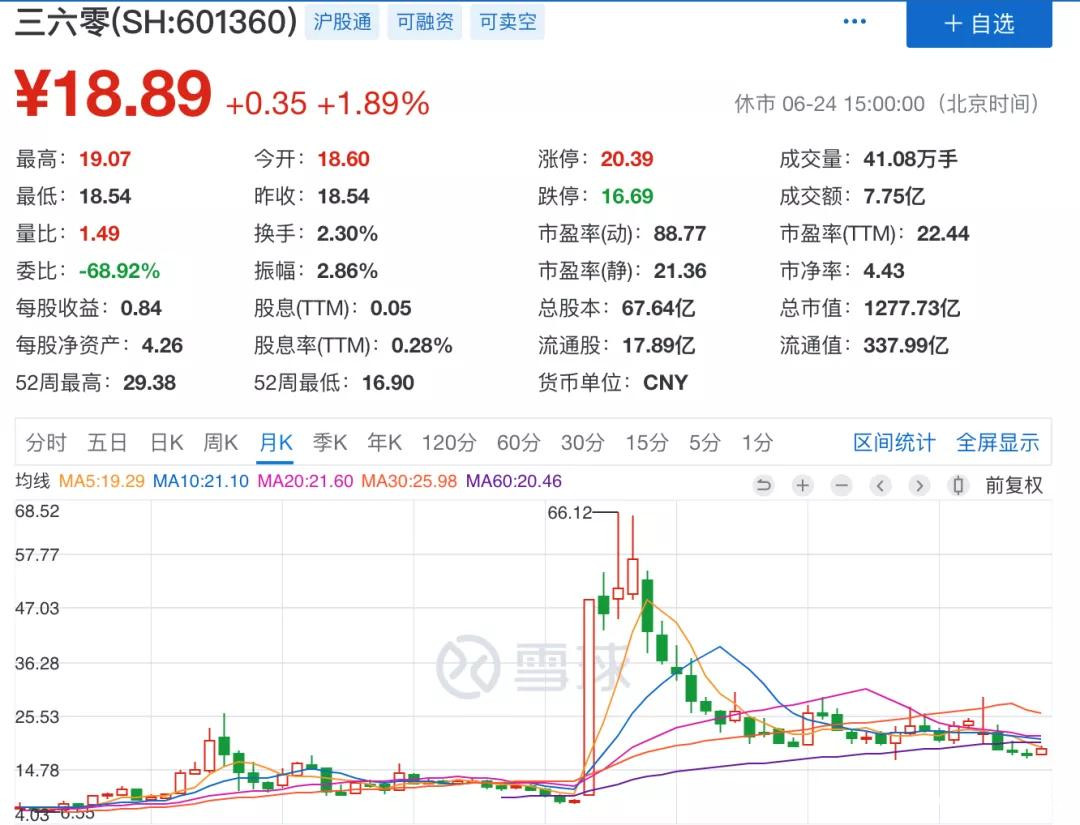Switch to the 季K chart tab

tap(329, 442)
